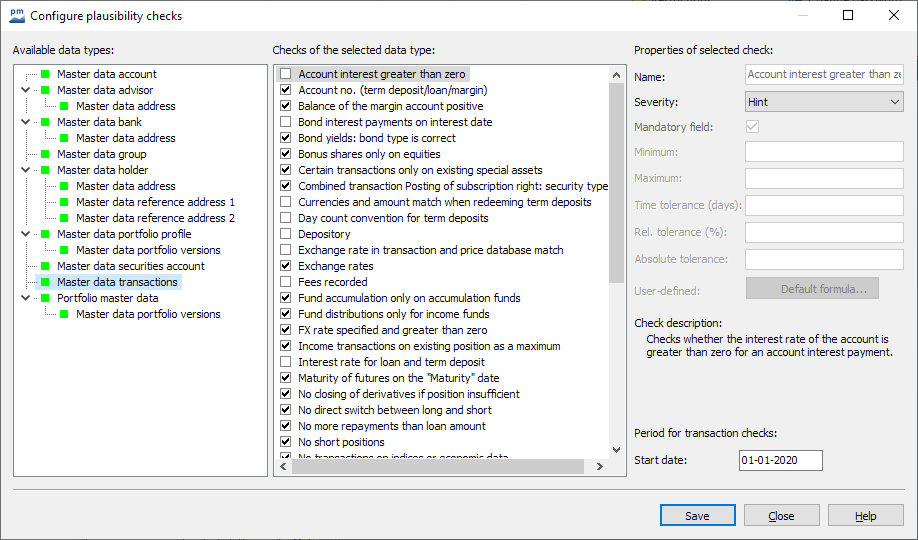Click the Start date input field
918x540 pixels.
[x=780, y=460]
